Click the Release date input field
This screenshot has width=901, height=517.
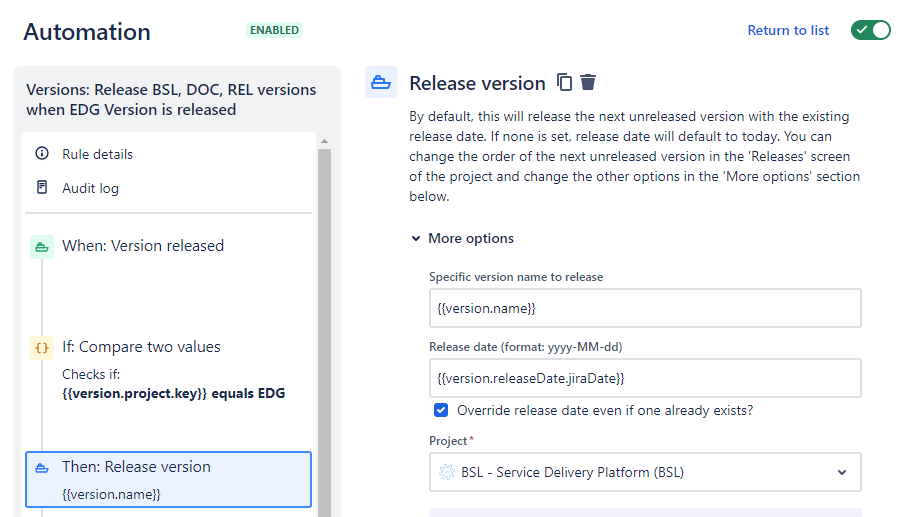pyautogui.click(x=645, y=378)
